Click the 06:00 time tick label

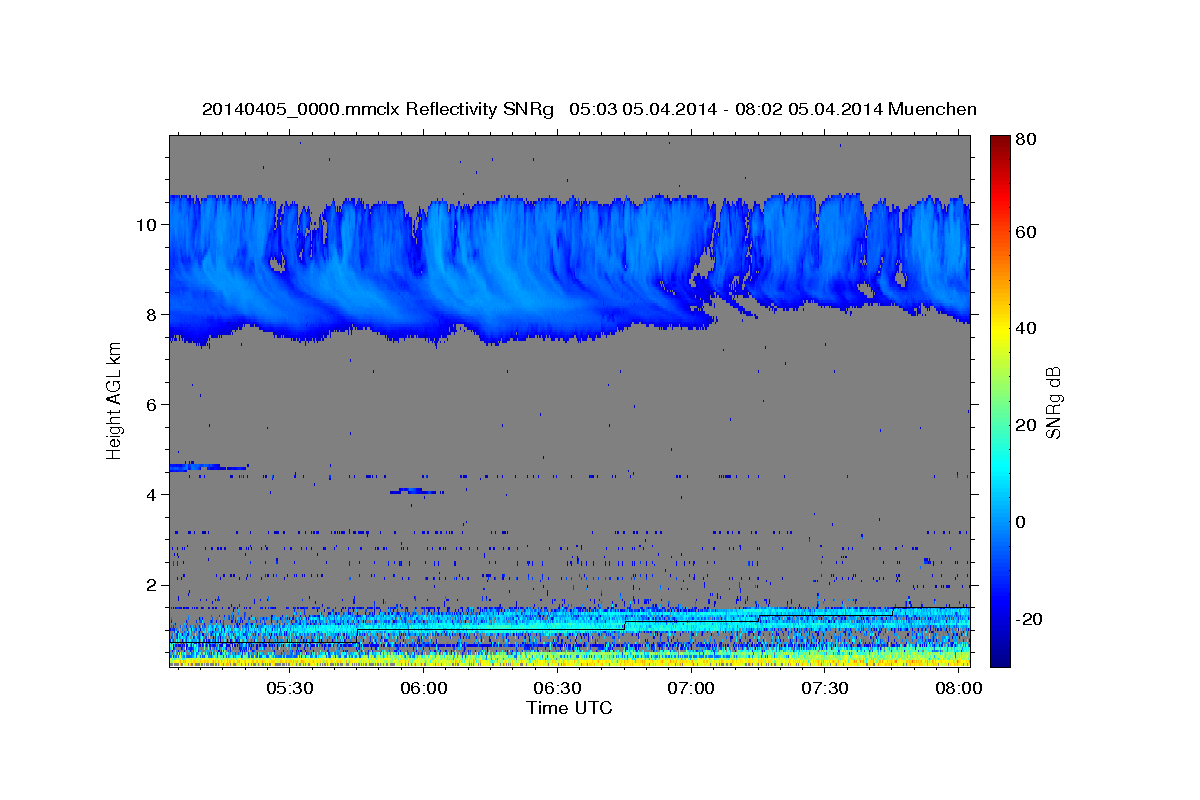point(423,689)
